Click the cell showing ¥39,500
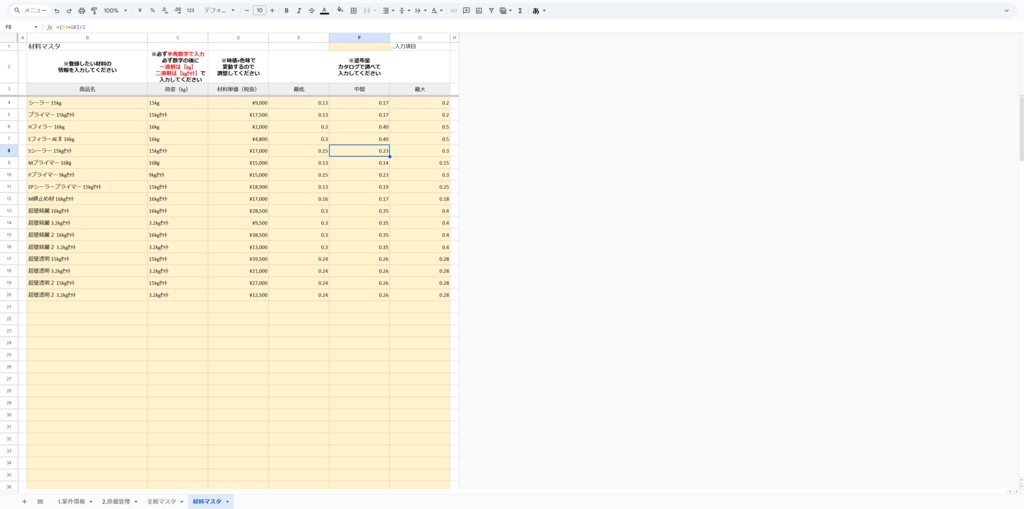The image size is (1024, 509). point(238,259)
